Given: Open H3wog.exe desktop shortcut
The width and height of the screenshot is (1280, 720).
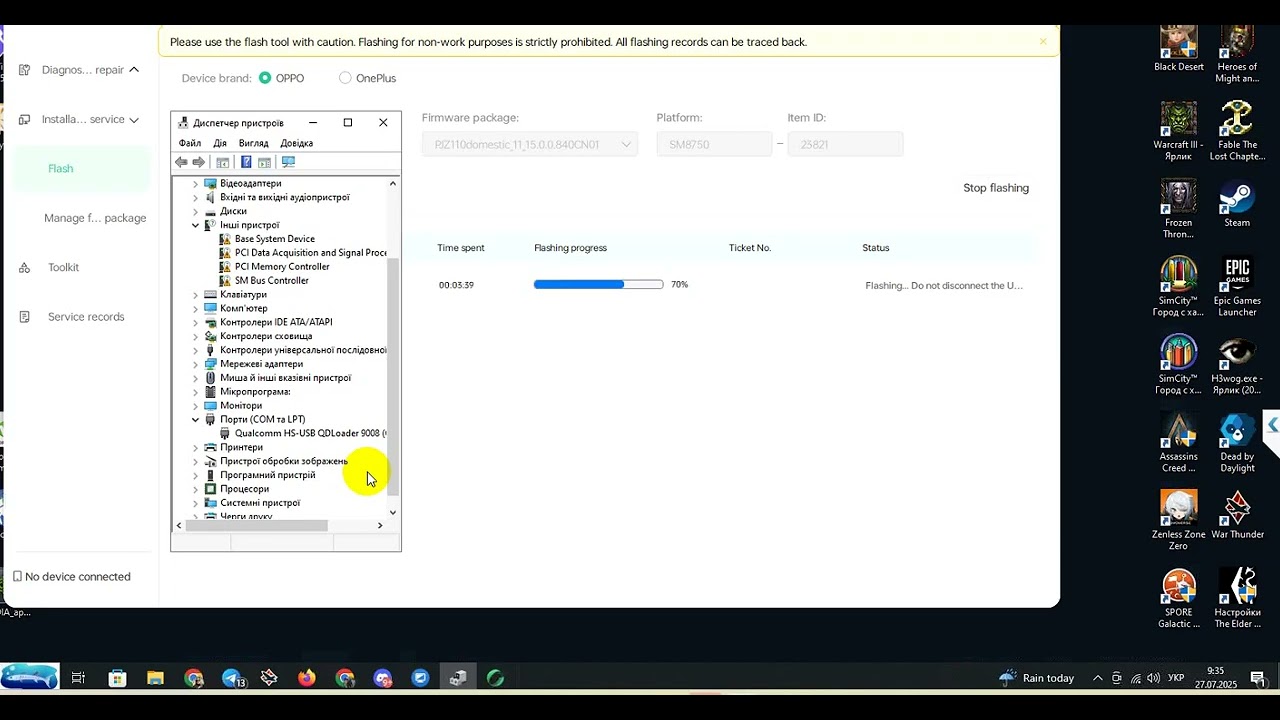Looking at the screenshot, I should [x=1237, y=366].
